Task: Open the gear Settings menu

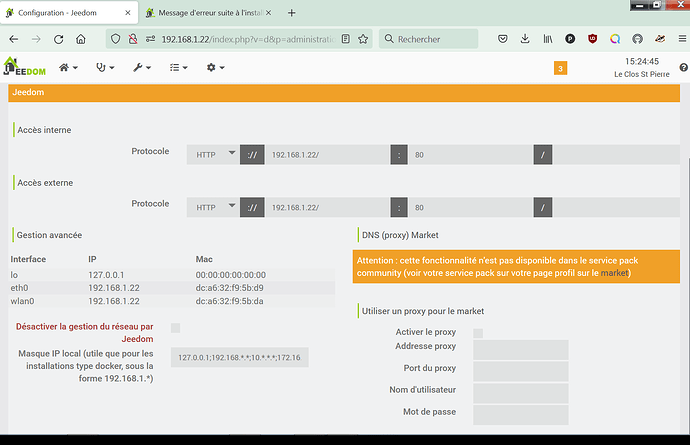Action: click(216, 67)
